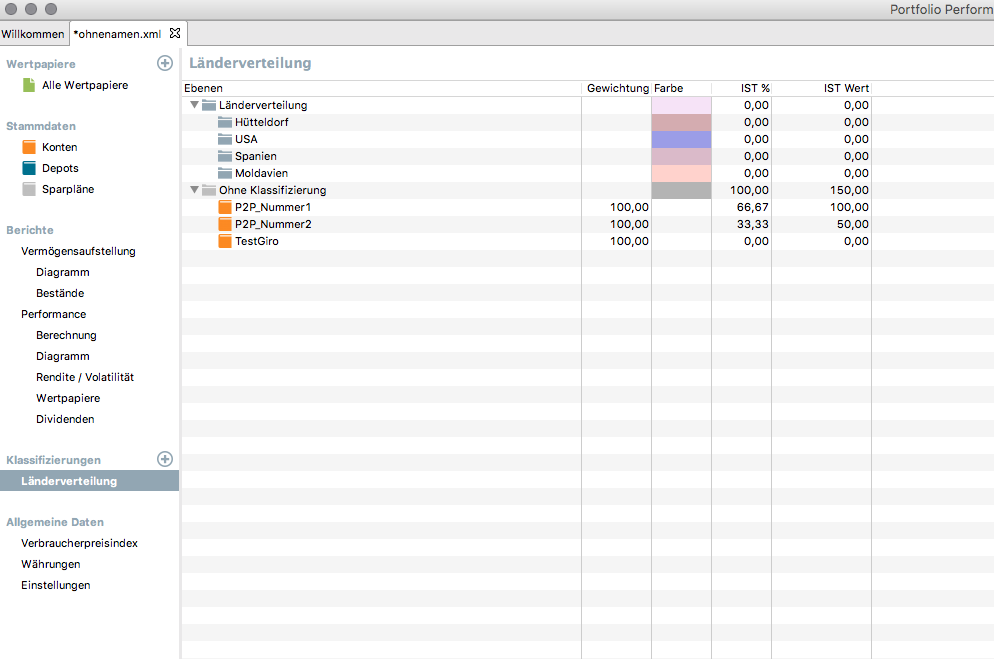The width and height of the screenshot is (994, 659).
Task: Click the Ebenen column header
Action: [382, 88]
